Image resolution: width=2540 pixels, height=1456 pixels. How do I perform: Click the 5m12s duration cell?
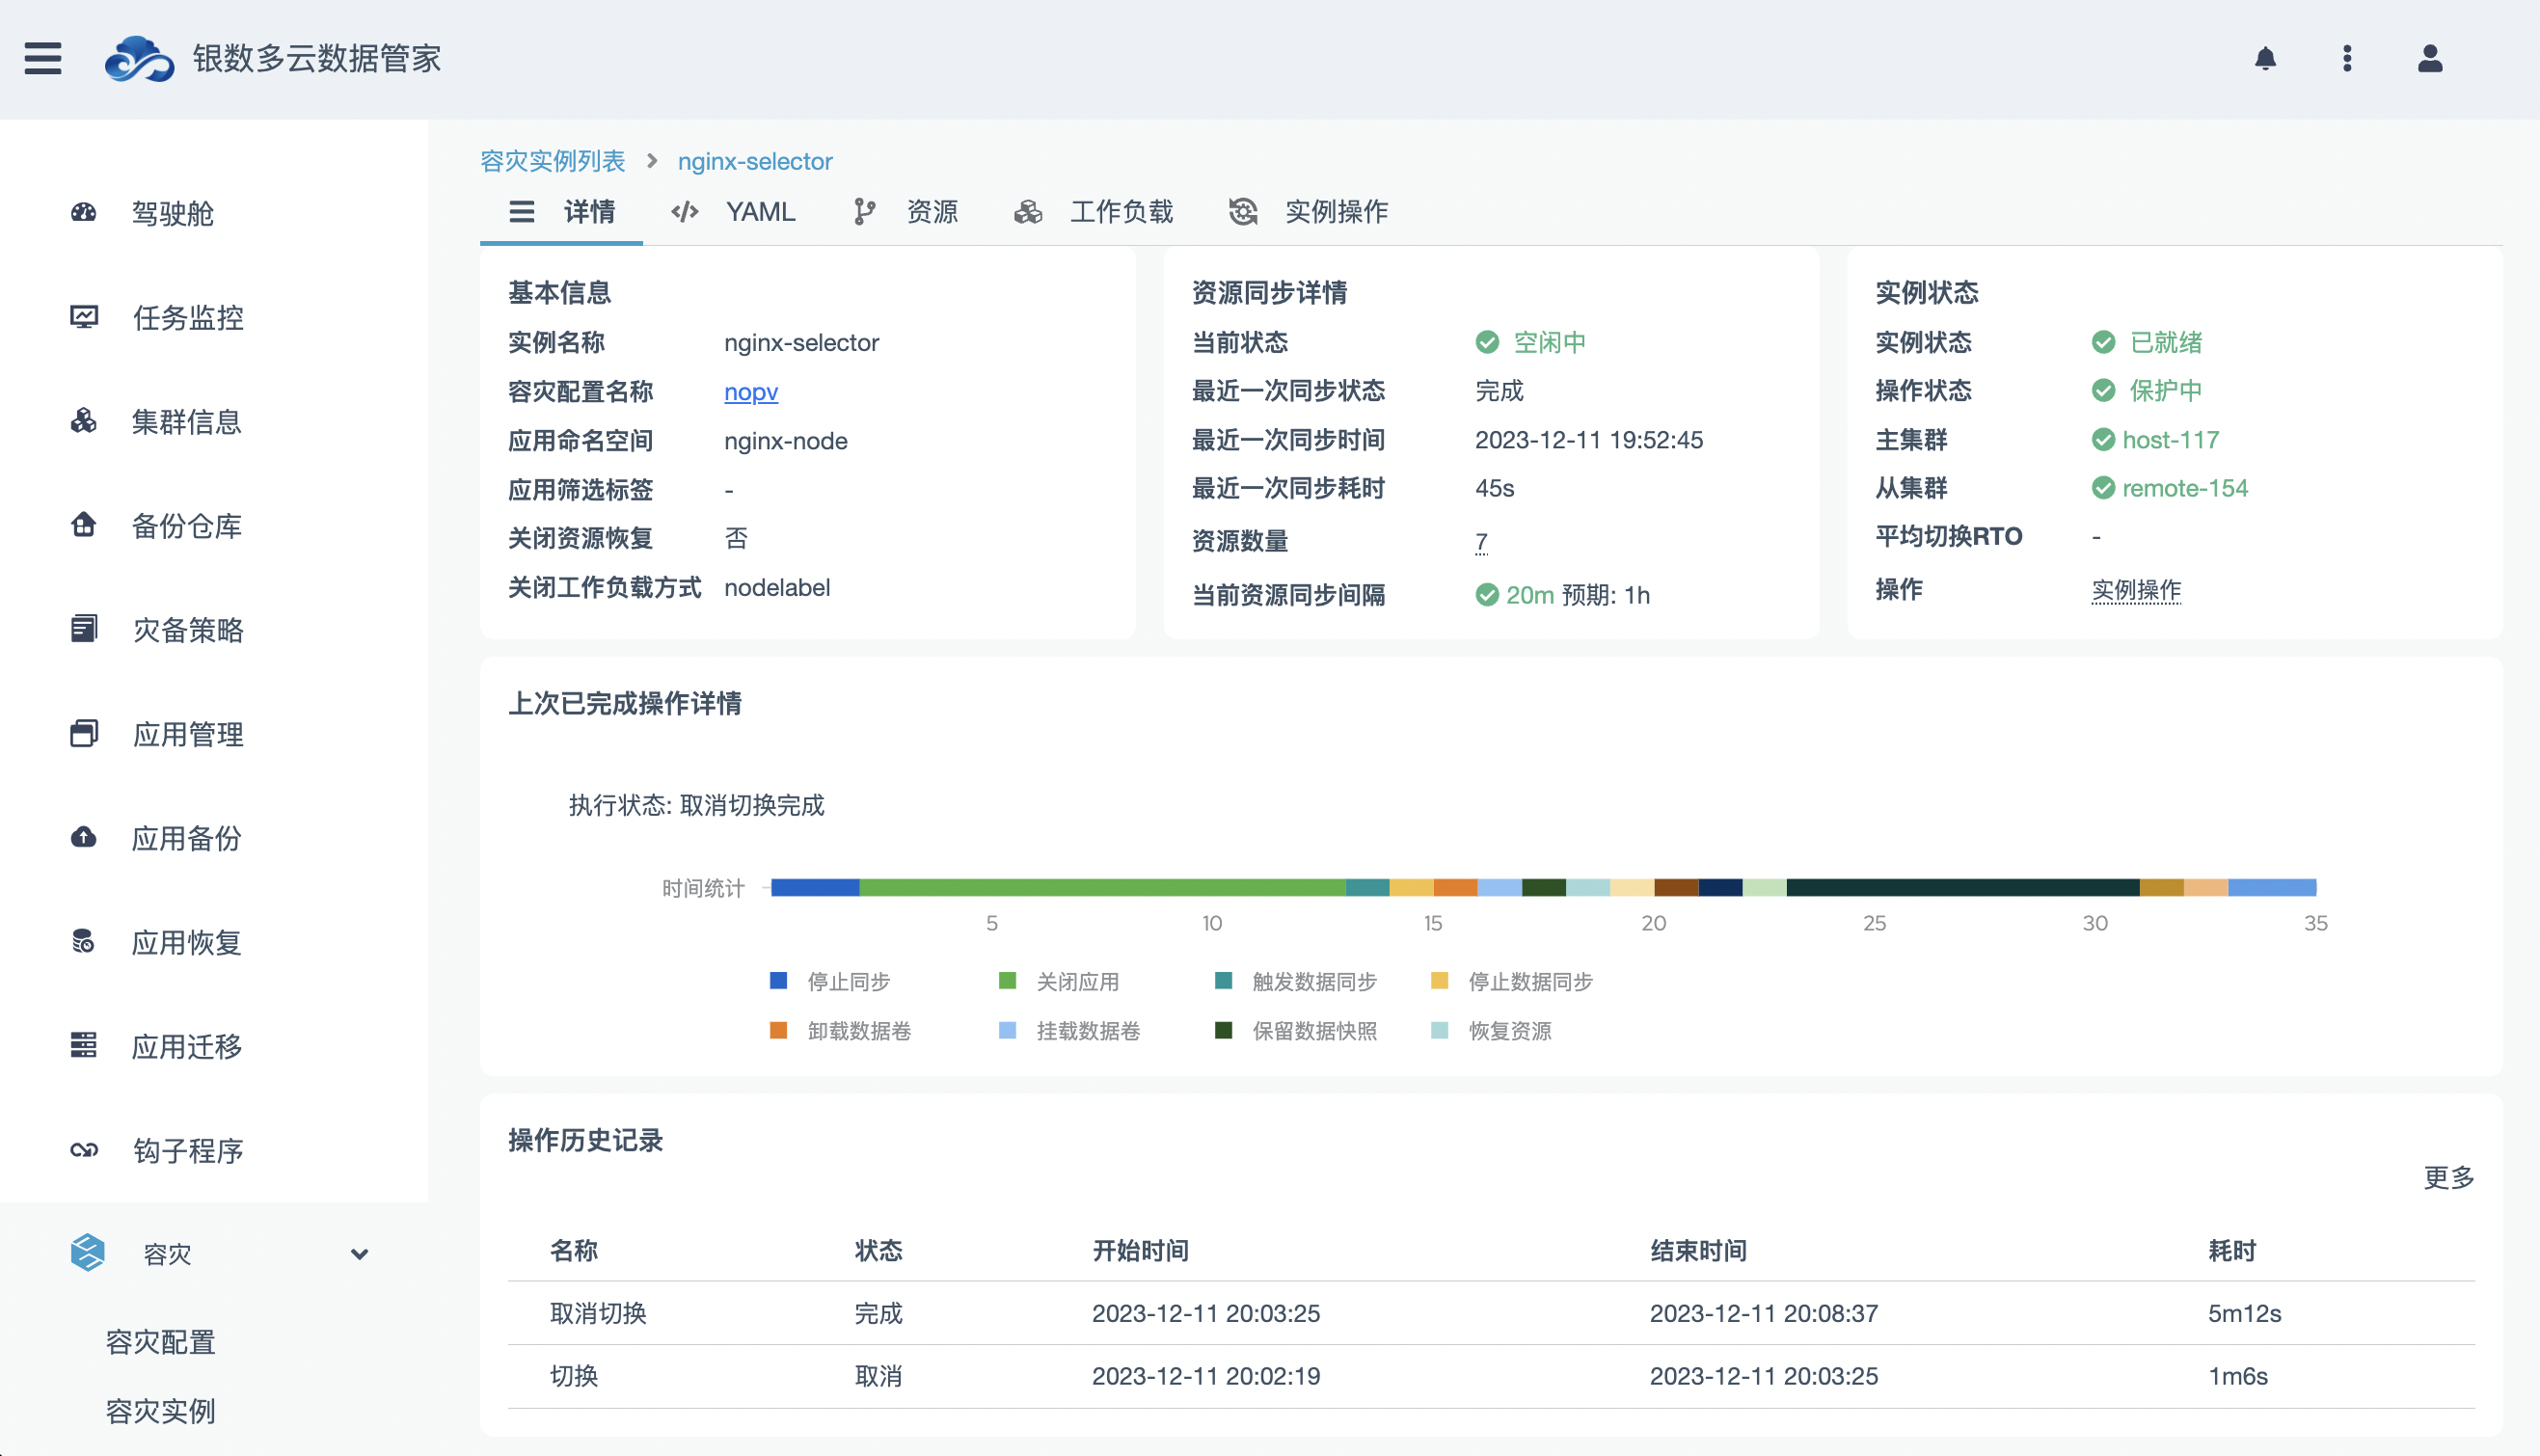click(2244, 1313)
